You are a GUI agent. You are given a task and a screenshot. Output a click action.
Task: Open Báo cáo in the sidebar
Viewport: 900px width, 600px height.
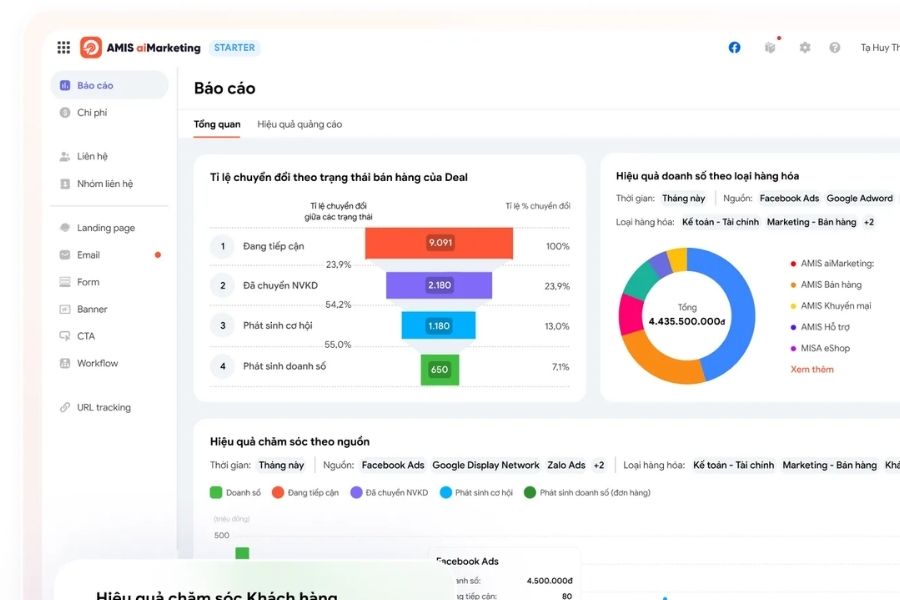tap(110, 86)
